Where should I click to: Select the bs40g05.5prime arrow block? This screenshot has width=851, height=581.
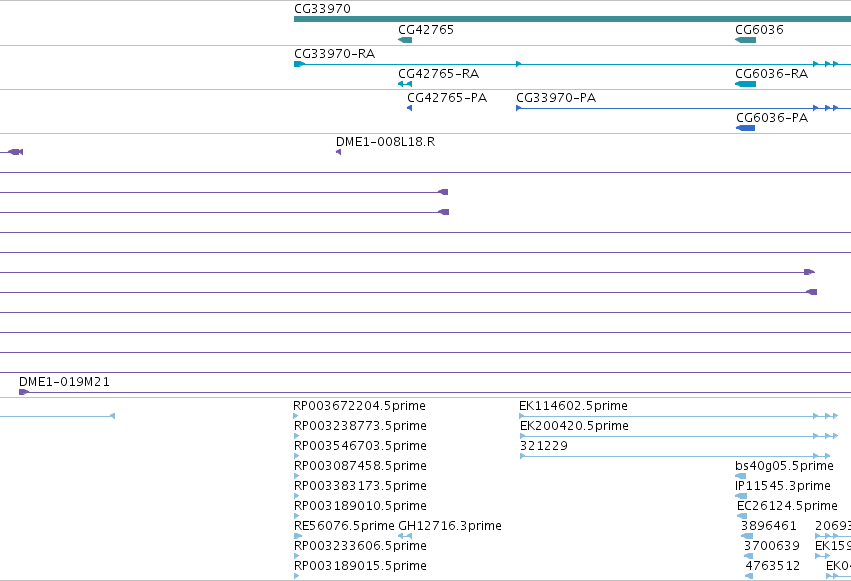tap(740, 476)
